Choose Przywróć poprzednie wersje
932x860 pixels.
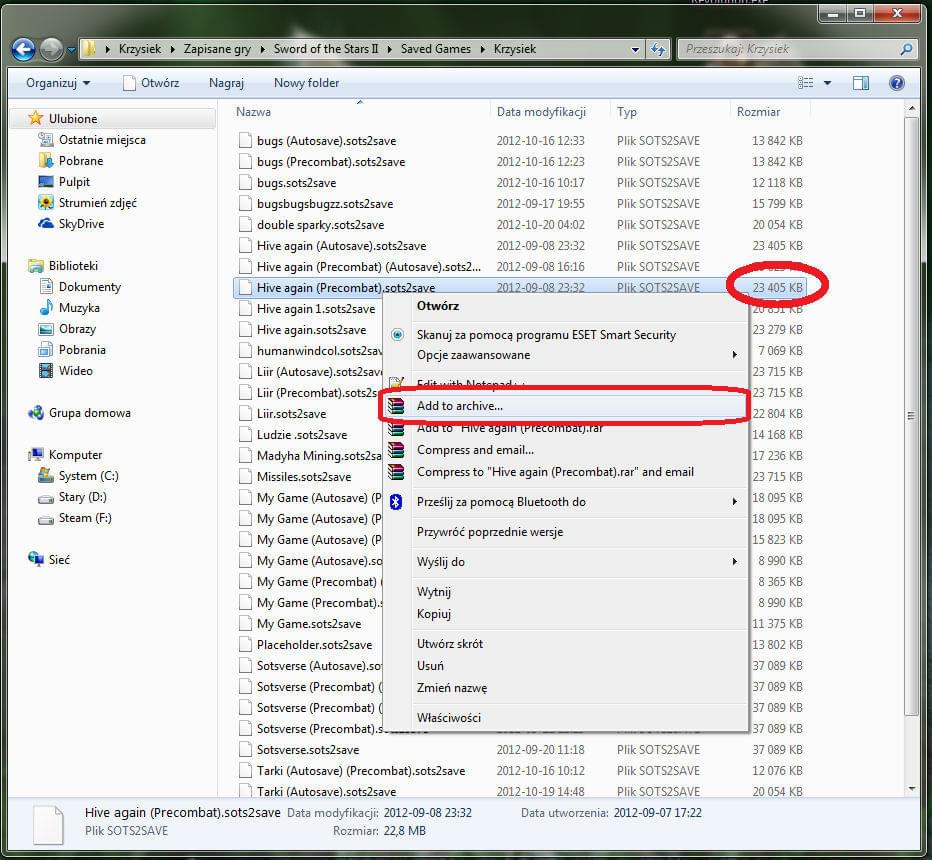(565, 532)
